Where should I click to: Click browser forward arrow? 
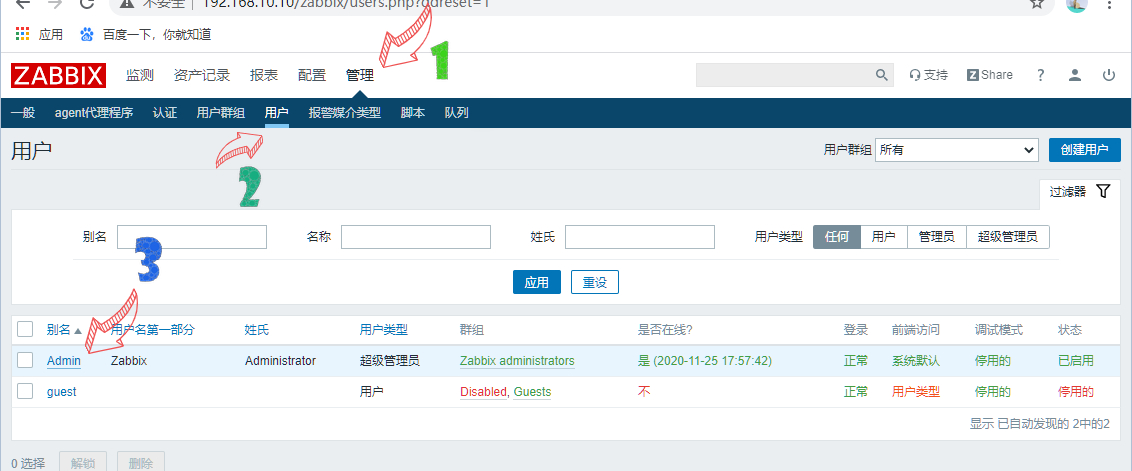coord(55,4)
